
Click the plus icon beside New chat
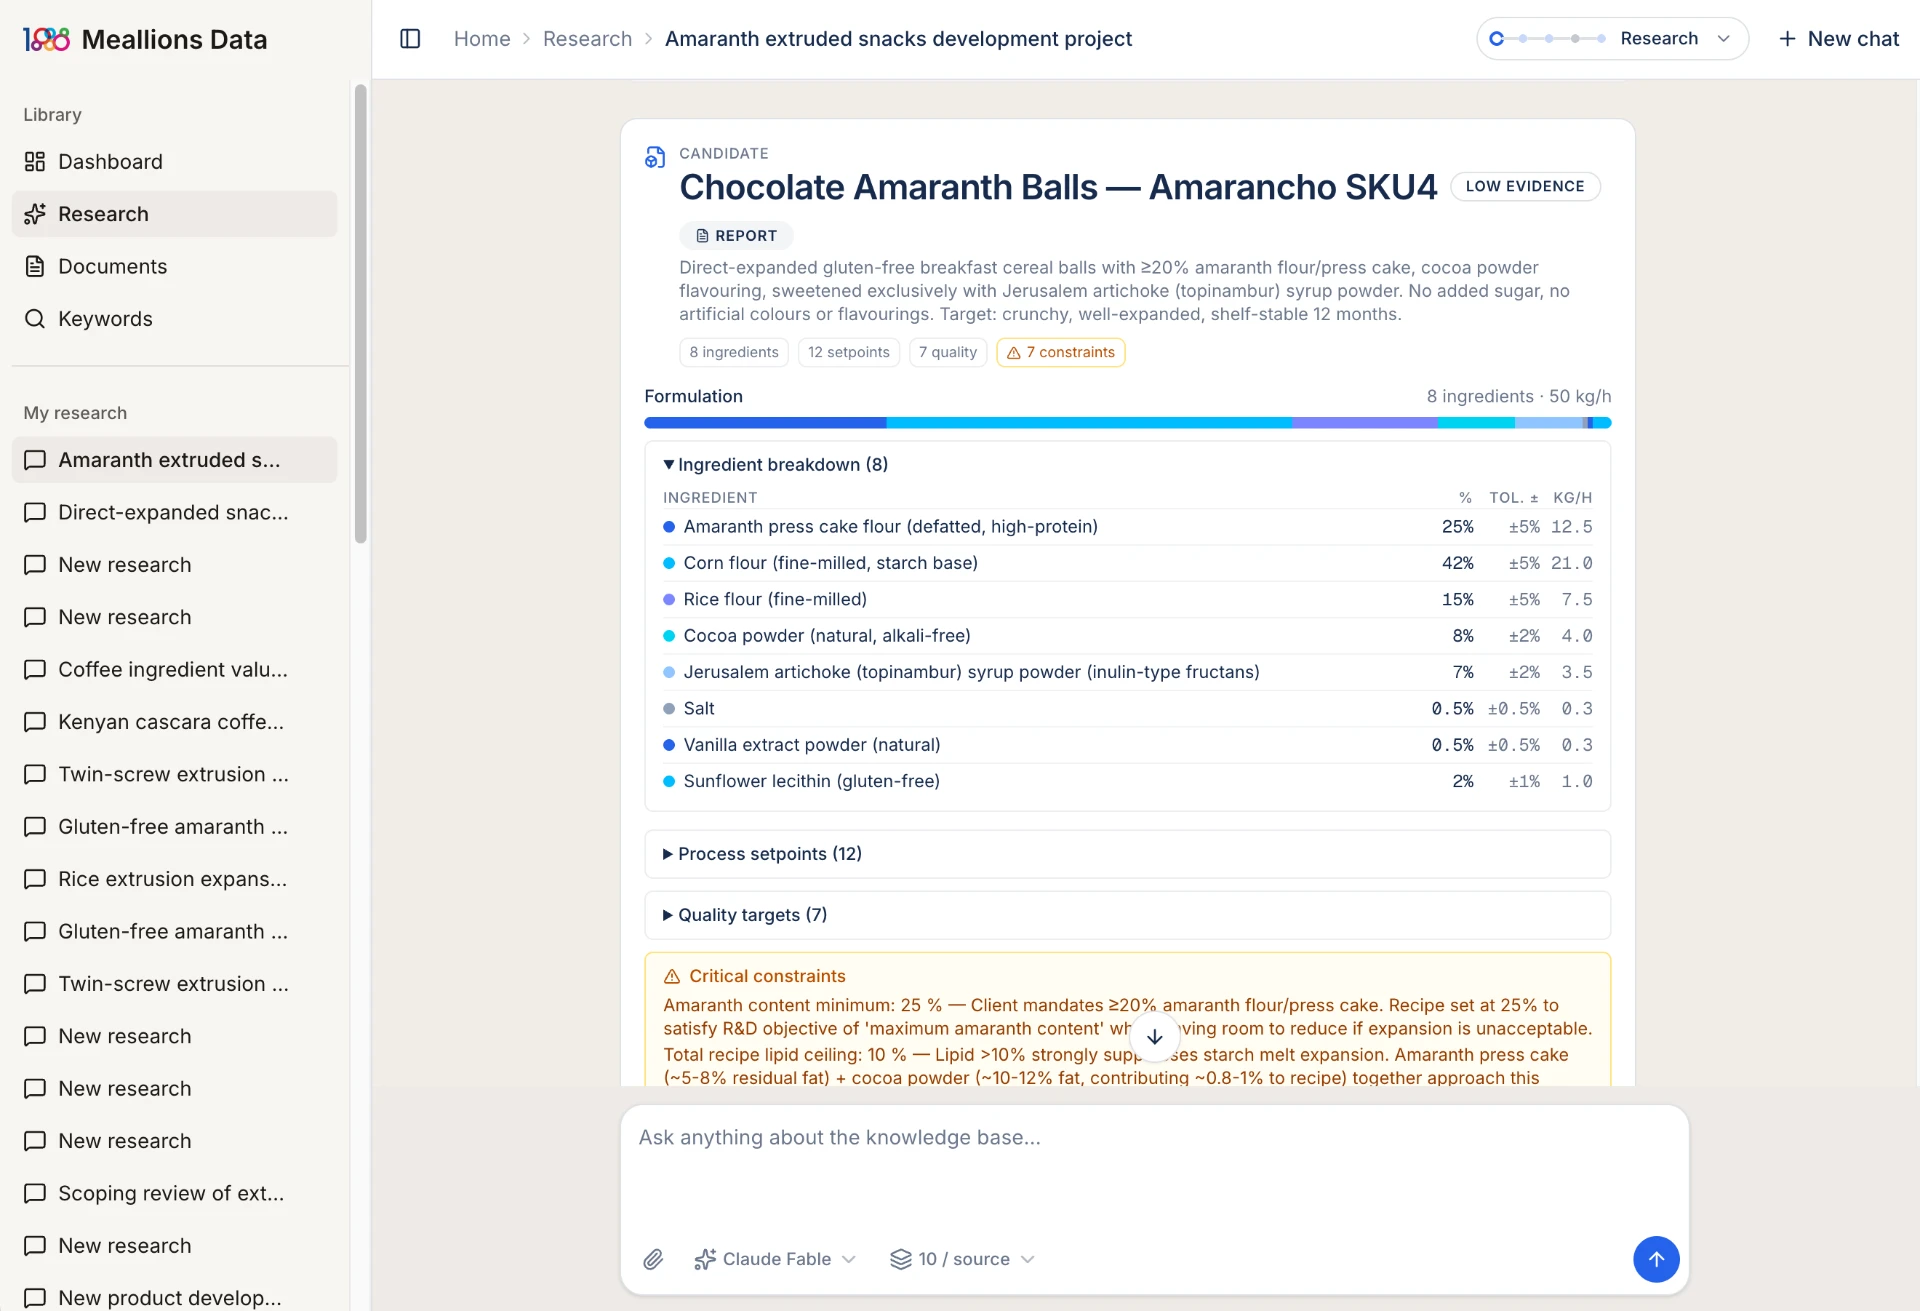(x=1787, y=39)
